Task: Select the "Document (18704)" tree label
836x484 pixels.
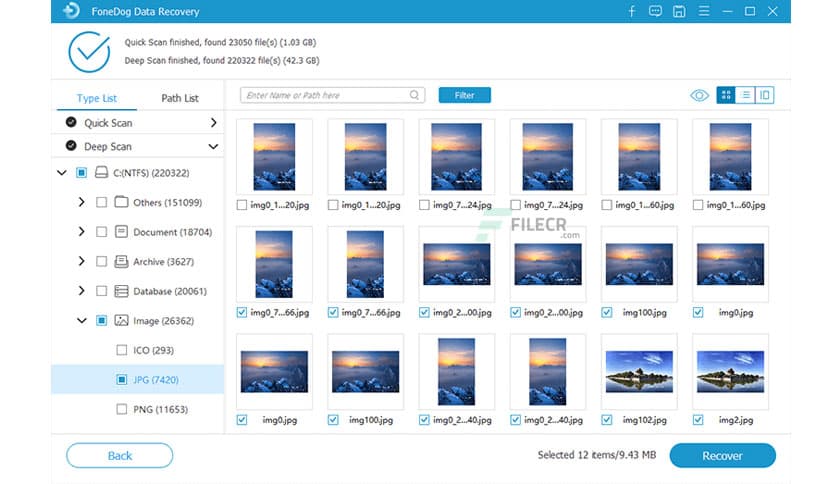Action: (x=173, y=232)
